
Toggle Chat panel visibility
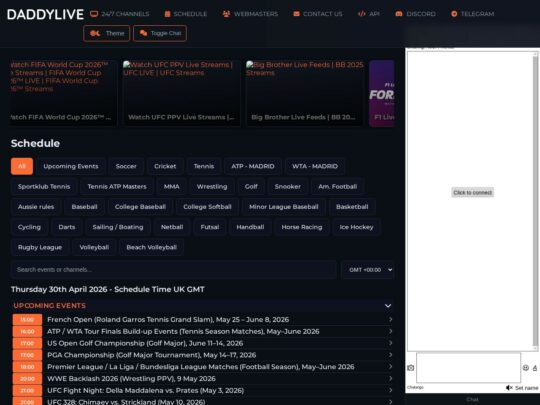coord(160,33)
